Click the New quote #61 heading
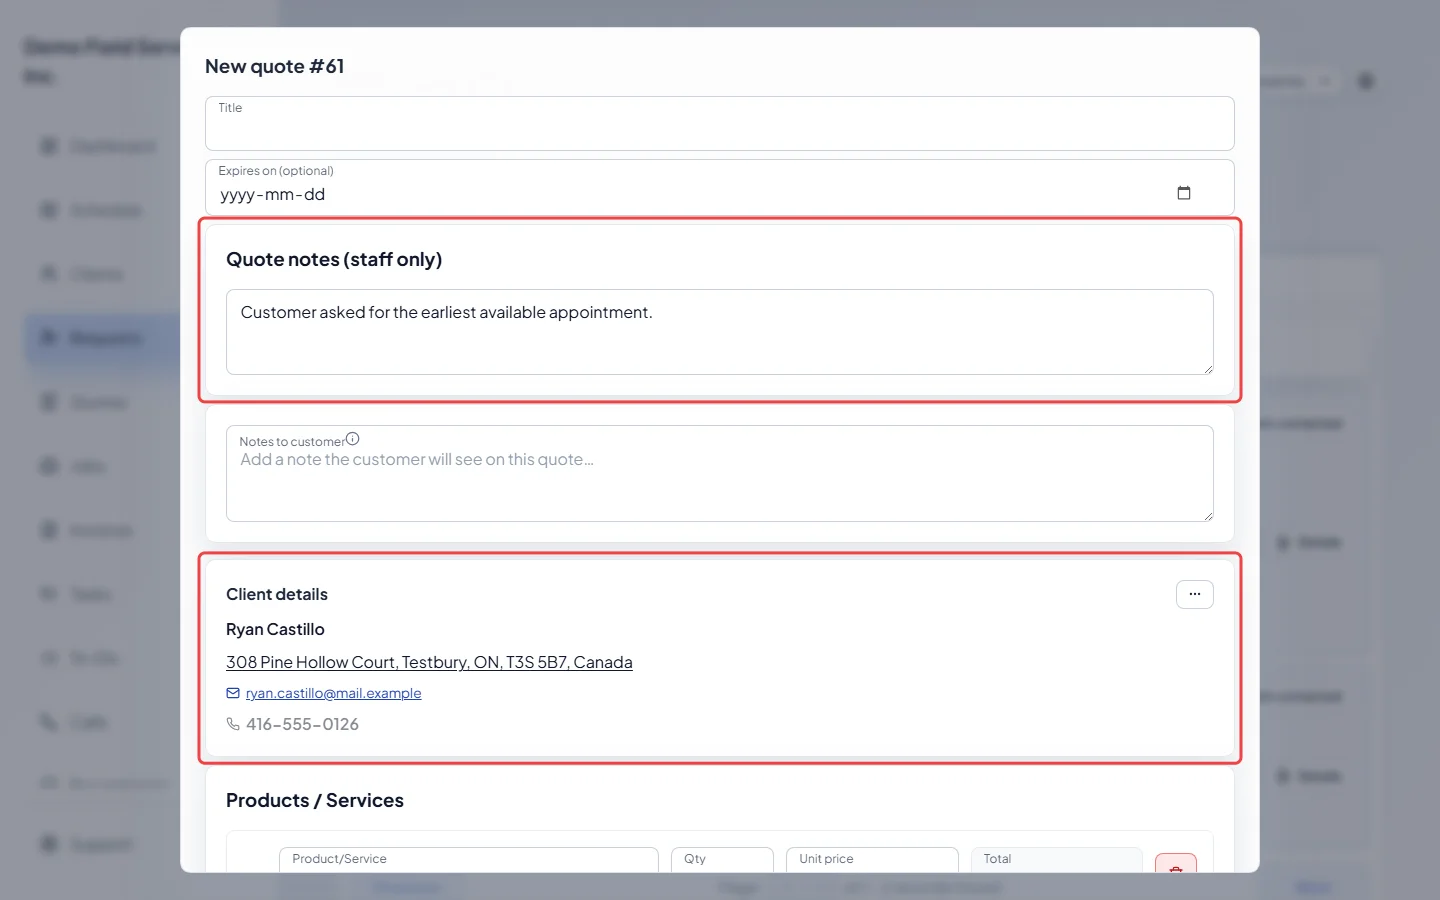Image resolution: width=1440 pixels, height=900 pixels. (x=275, y=66)
